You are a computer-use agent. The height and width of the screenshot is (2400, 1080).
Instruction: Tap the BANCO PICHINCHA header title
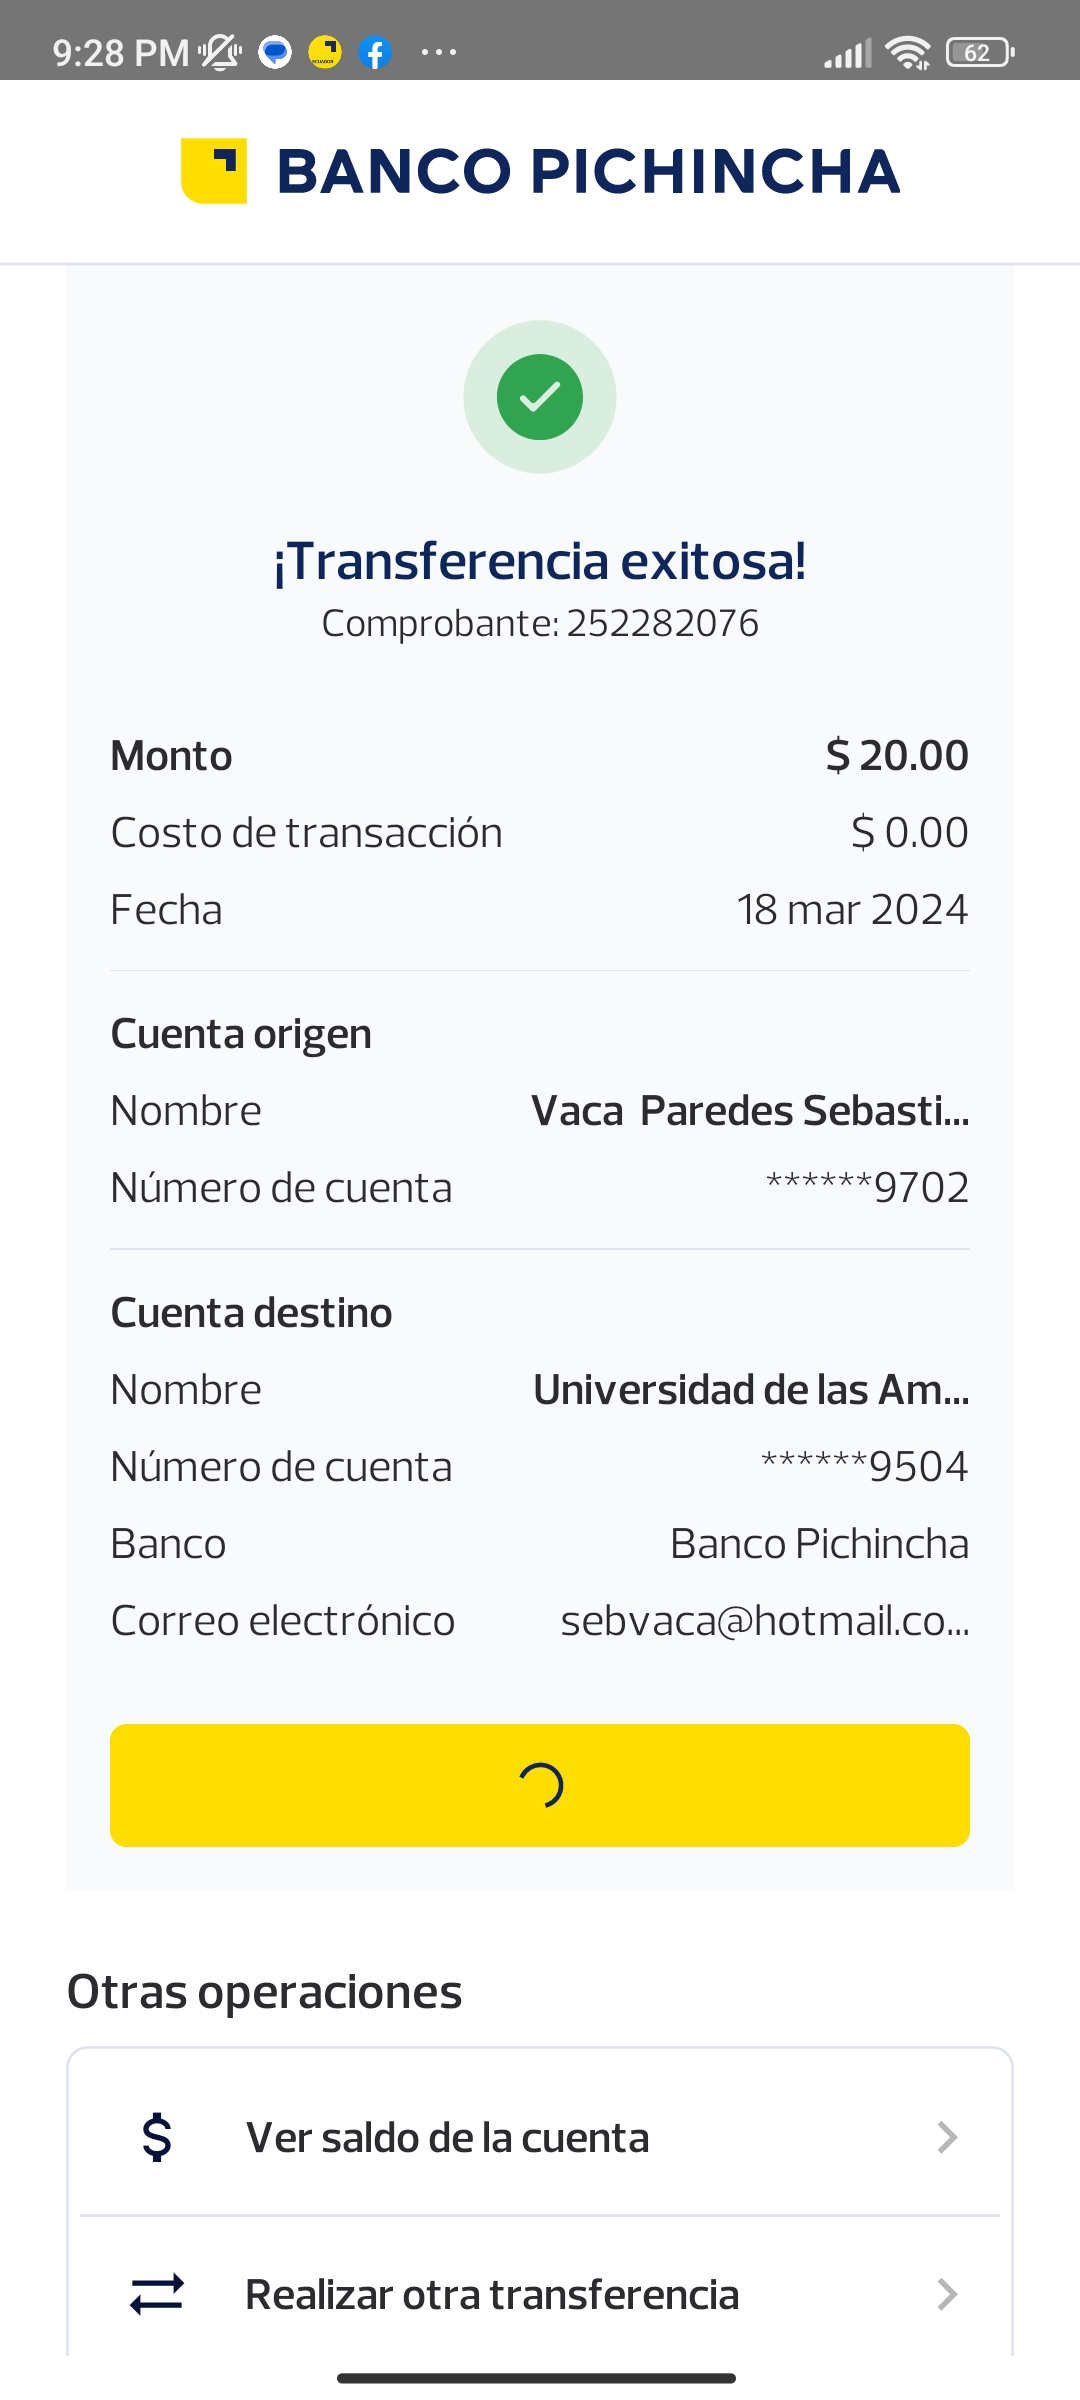(588, 171)
